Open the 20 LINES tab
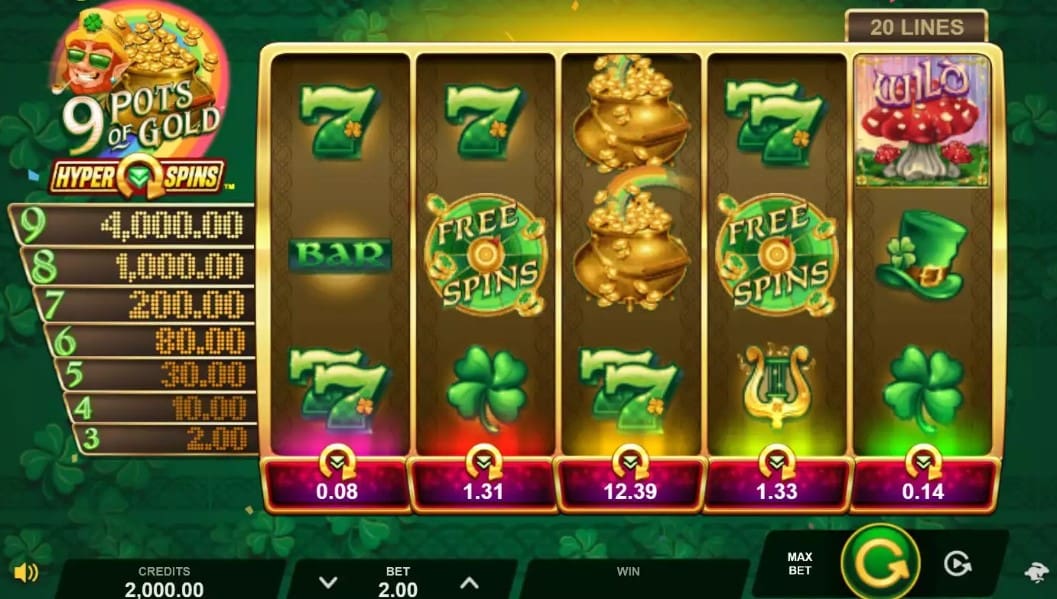Viewport: 1057px width, 599px height. point(916,27)
